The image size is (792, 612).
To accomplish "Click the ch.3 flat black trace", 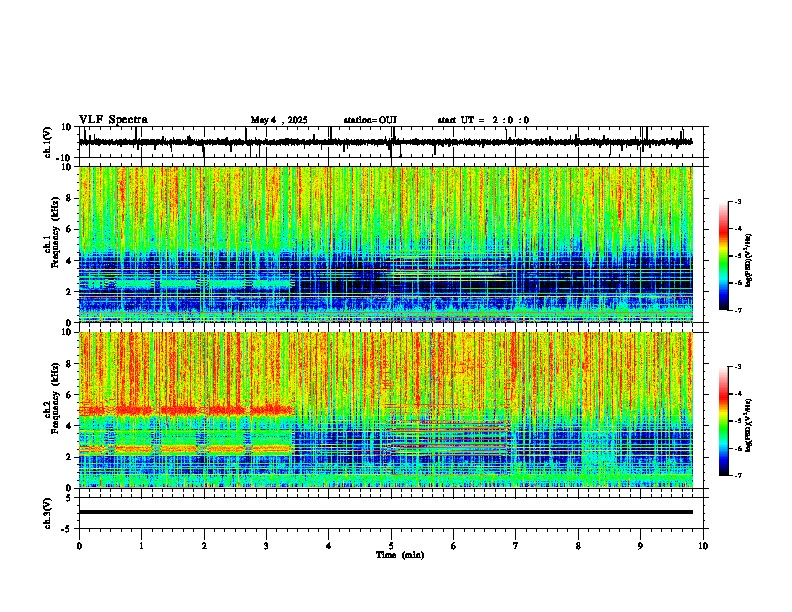I will tap(386, 512).
